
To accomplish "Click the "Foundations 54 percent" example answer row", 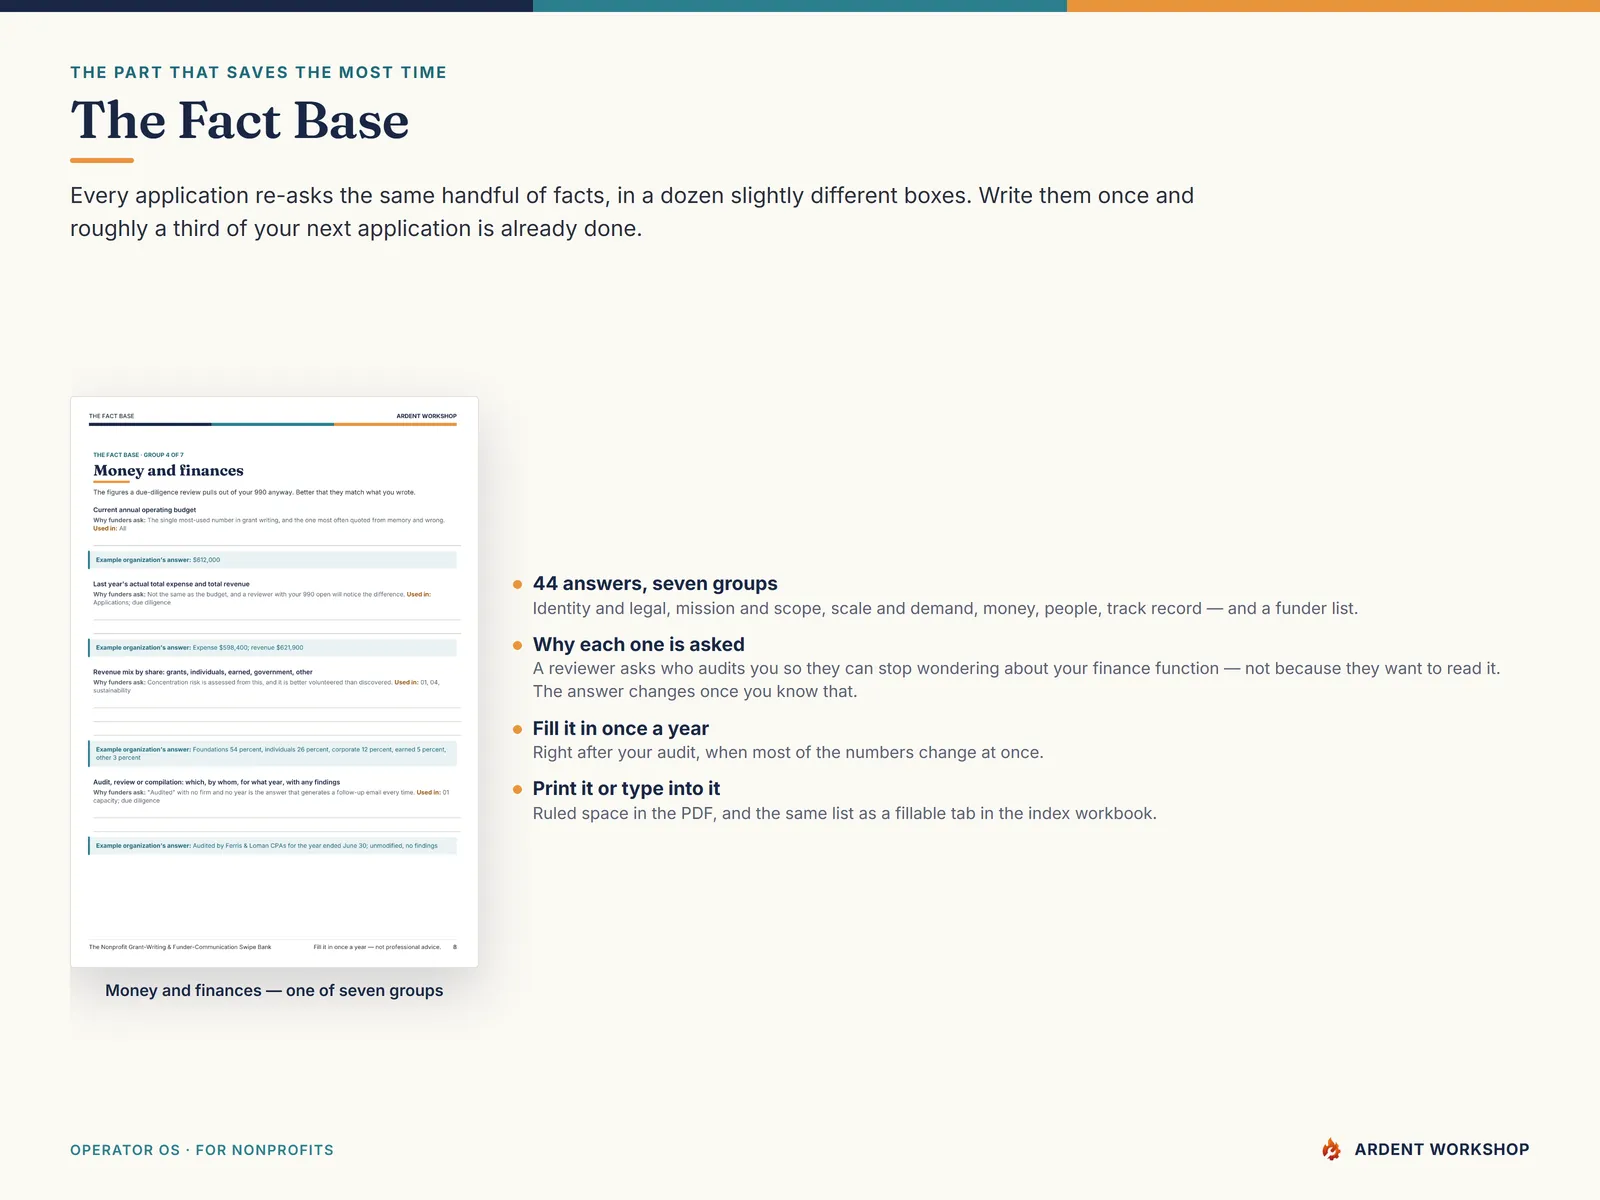I will click(x=273, y=753).
